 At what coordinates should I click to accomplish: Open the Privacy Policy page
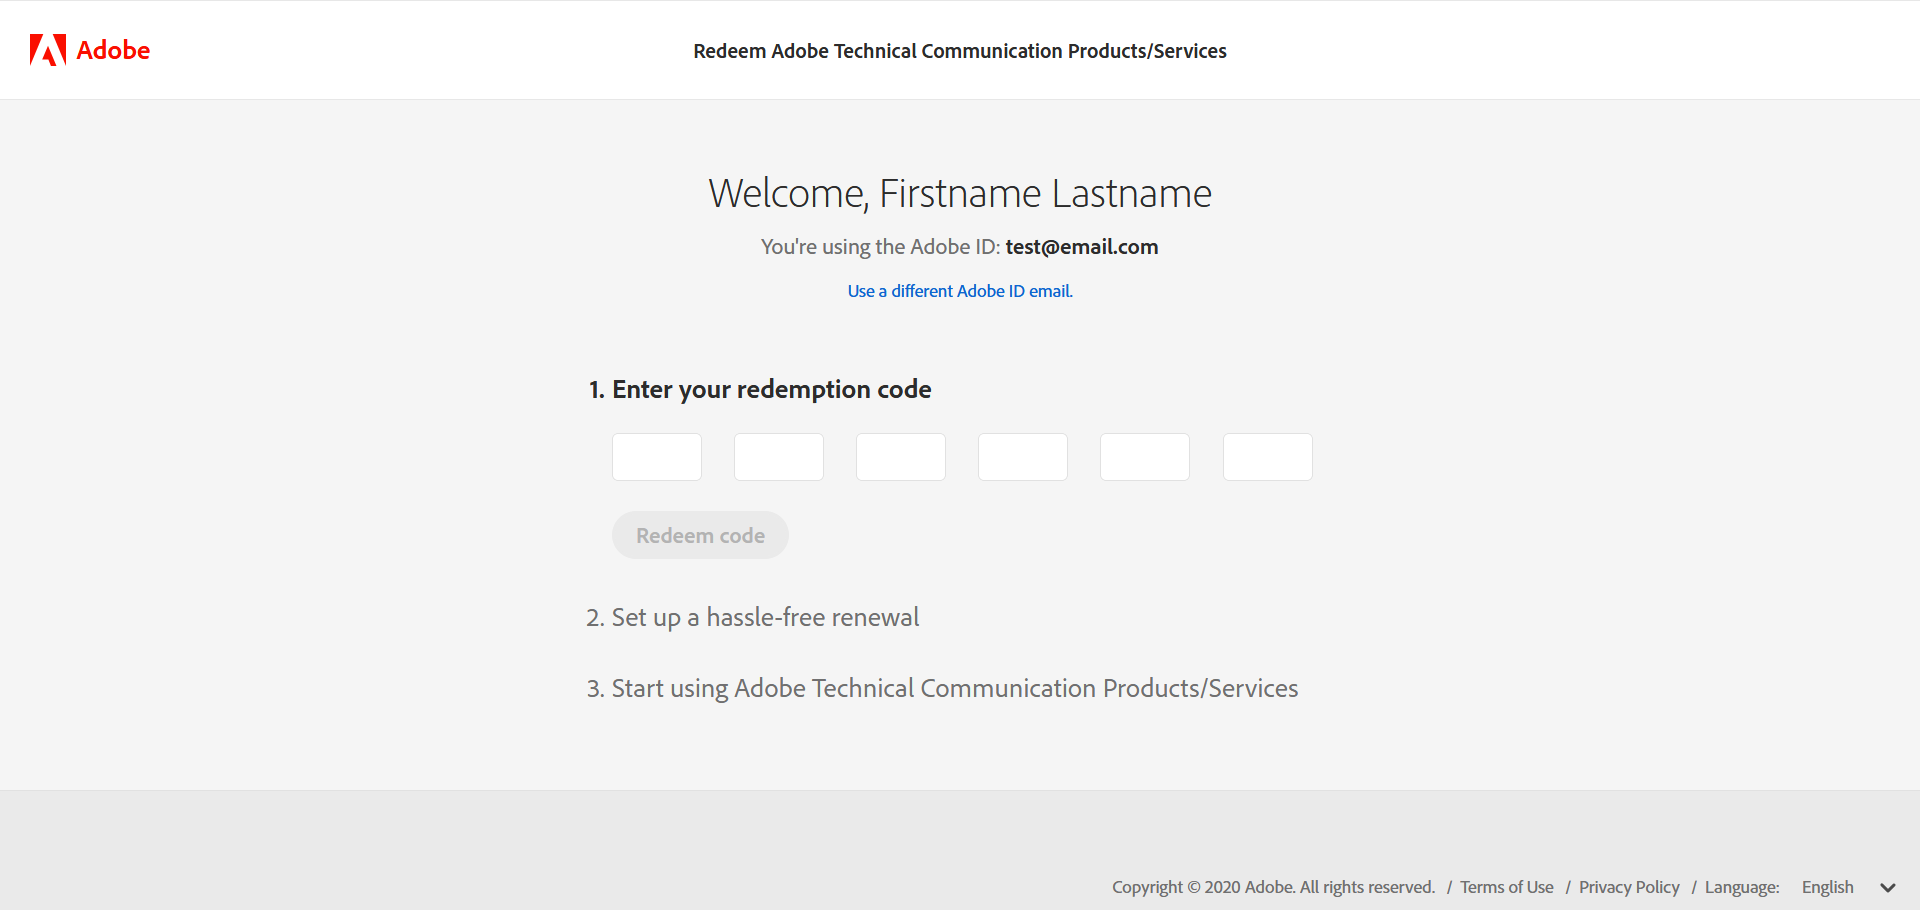[1629, 887]
